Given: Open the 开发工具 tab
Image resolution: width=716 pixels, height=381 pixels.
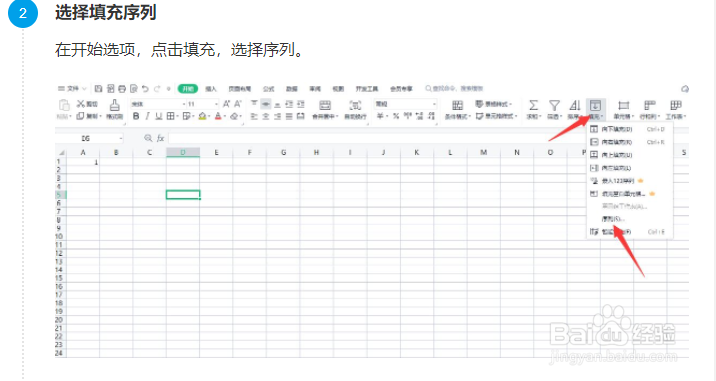Looking at the screenshot, I should click(x=367, y=89).
